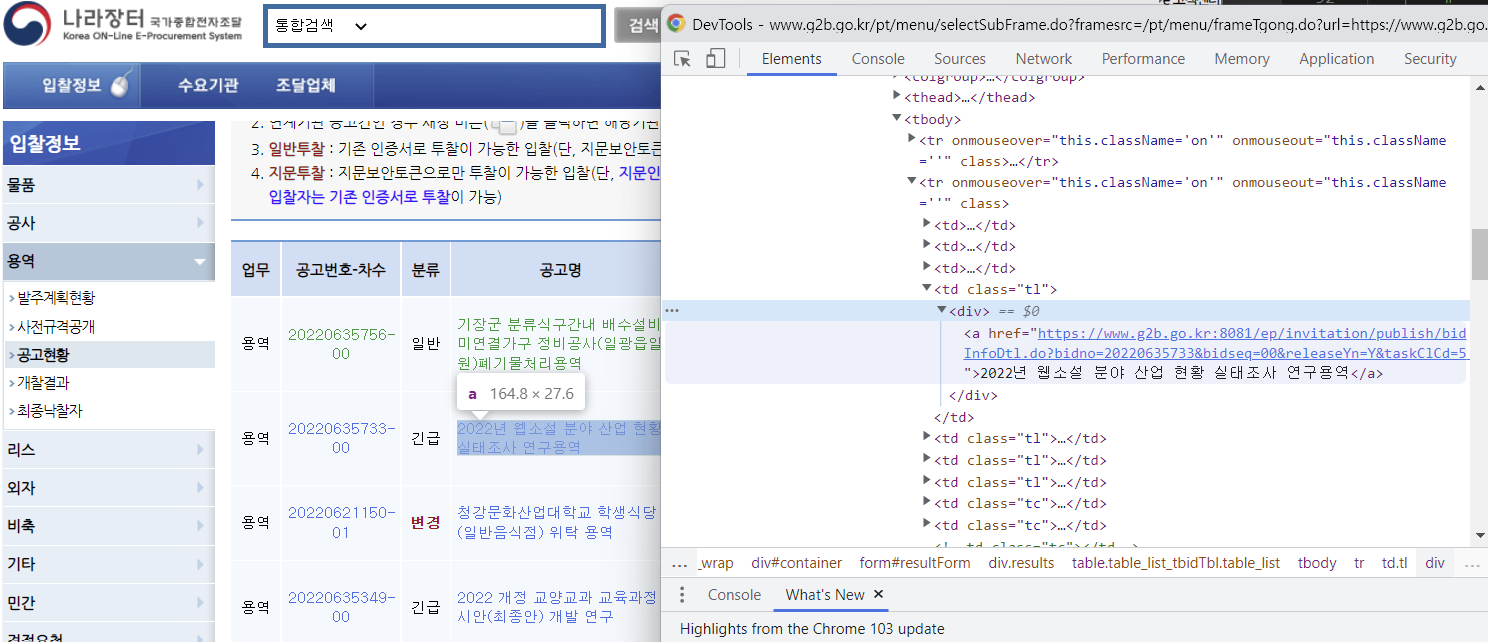Viewport: 1488px width, 642px height.
Task: Click breadcrumb div.results
Action: coord(1021,563)
